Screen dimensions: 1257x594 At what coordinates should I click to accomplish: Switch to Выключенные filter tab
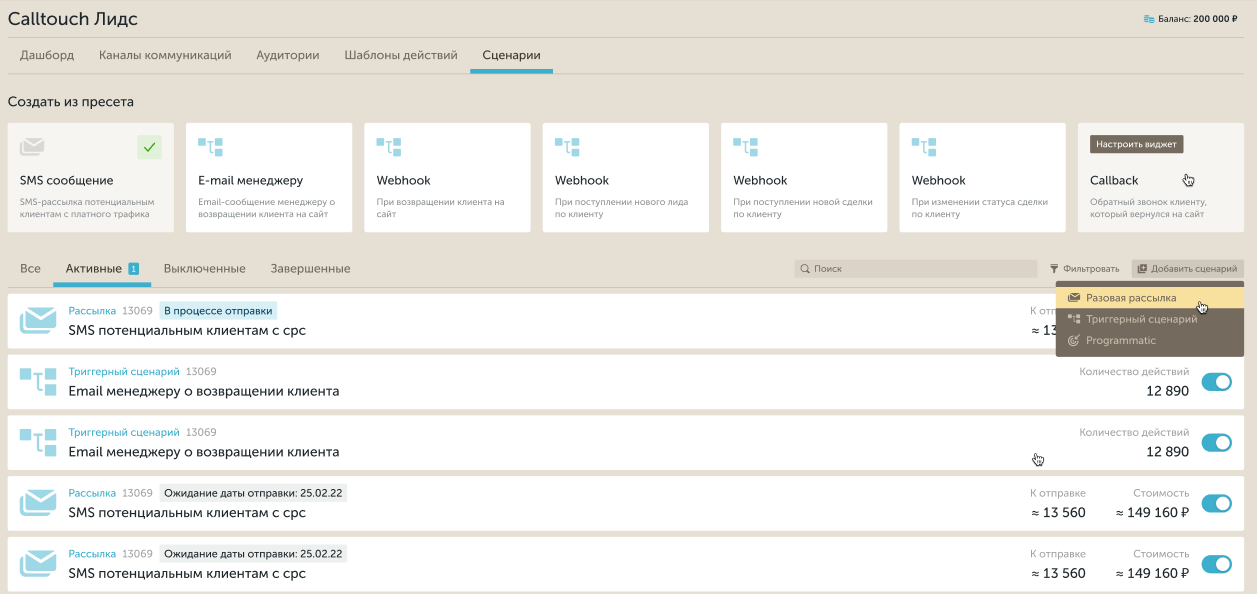(x=204, y=269)
